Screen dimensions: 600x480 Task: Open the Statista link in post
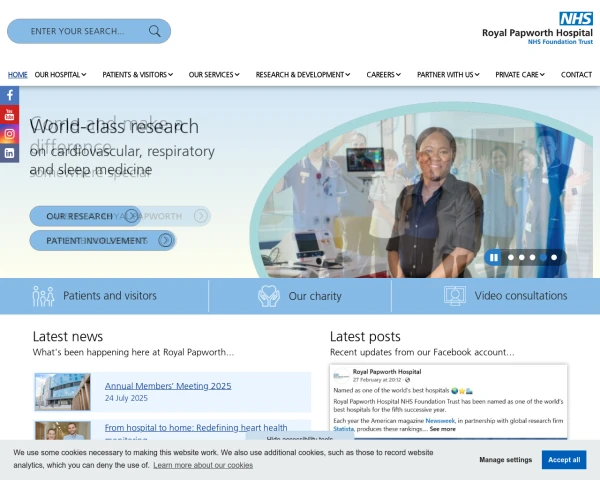click(343, 429)
